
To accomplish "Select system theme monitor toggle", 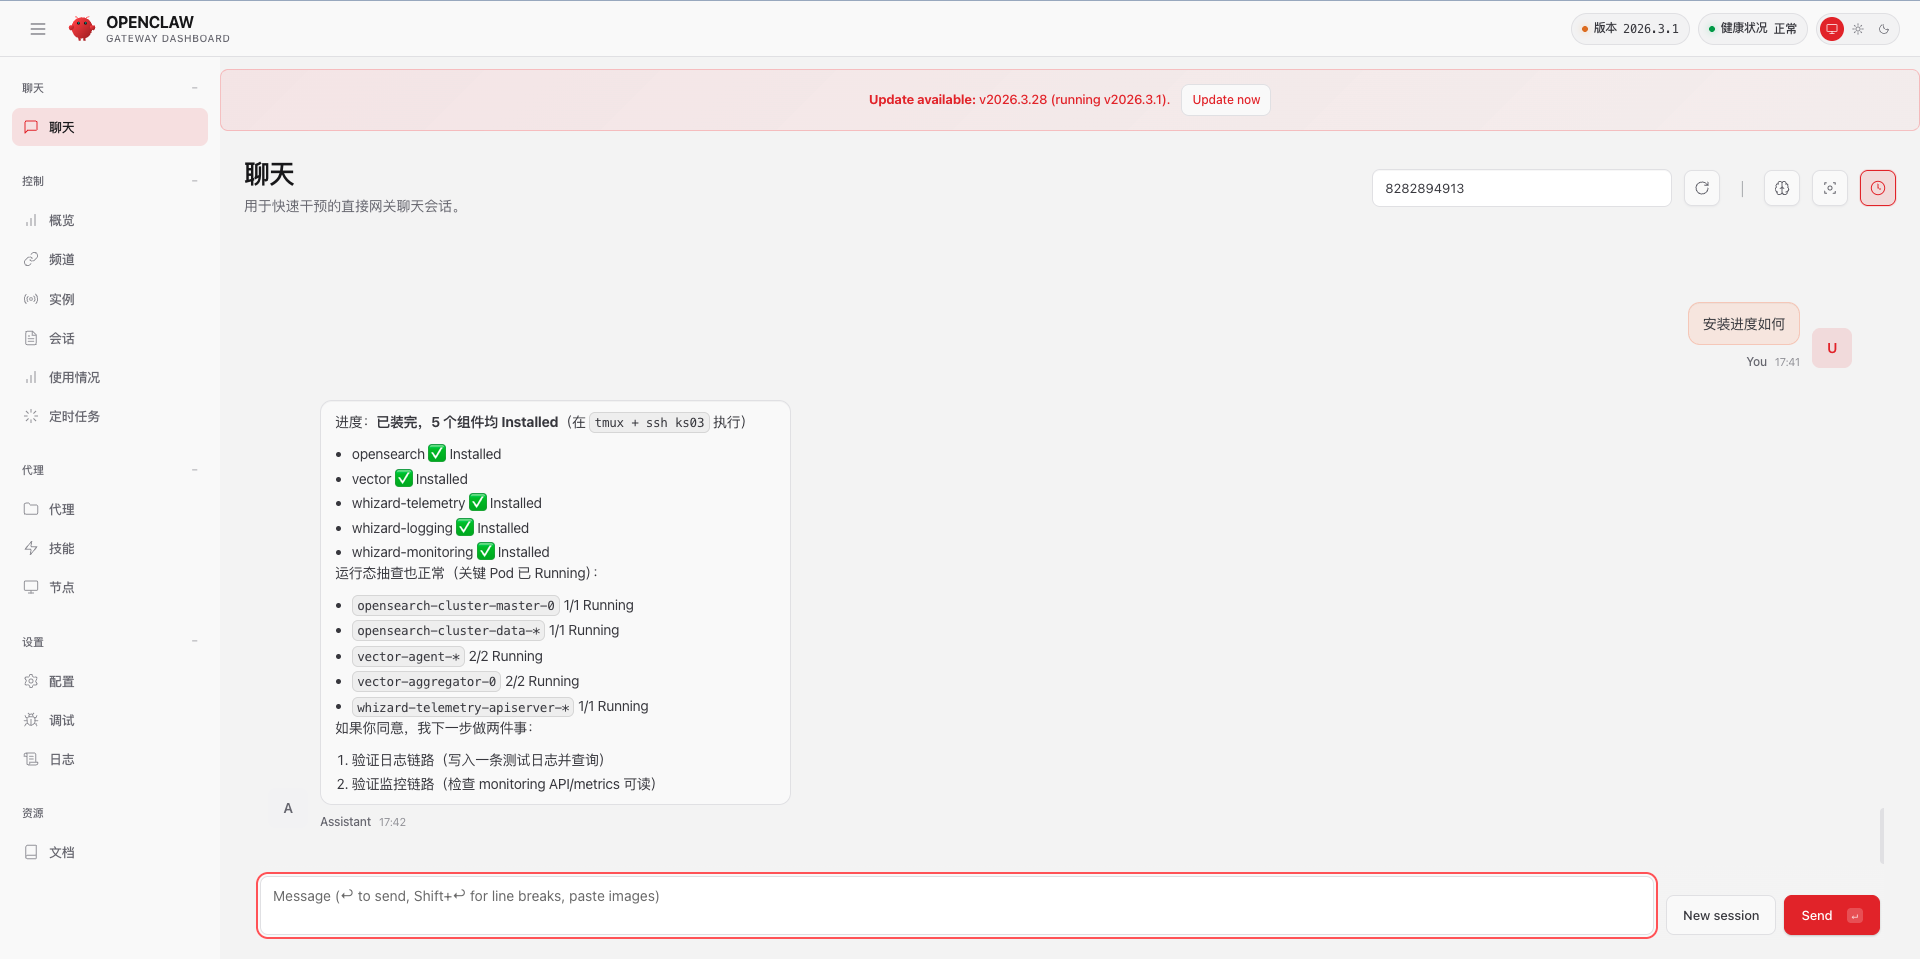I will click(x=1832, y=29).
